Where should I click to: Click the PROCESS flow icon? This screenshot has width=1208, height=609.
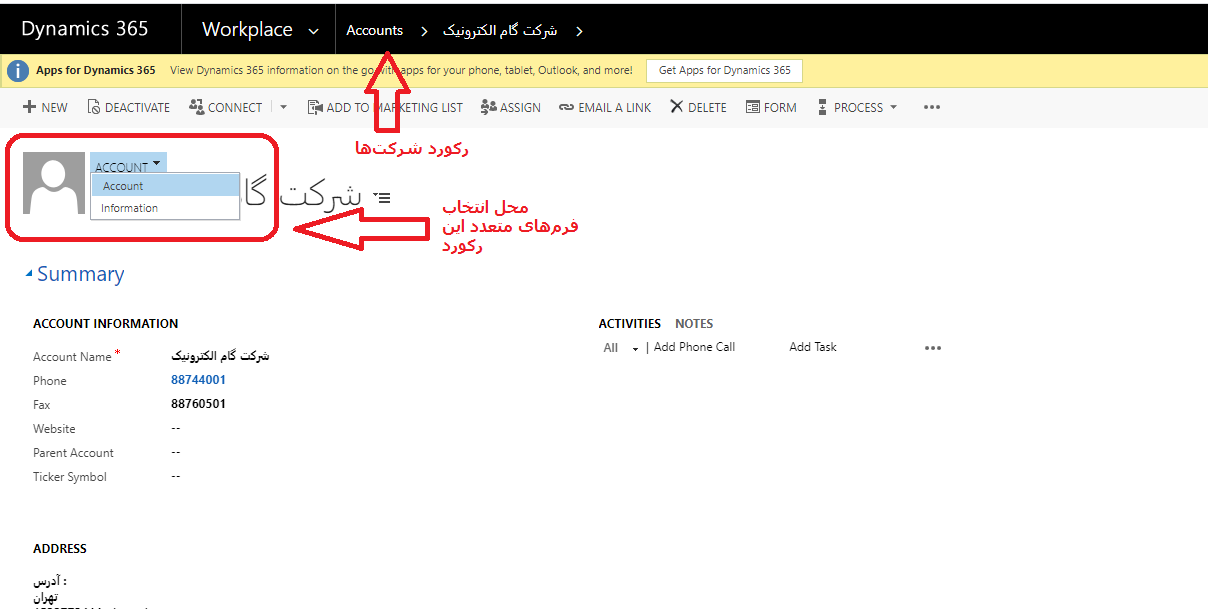(823, 107)
